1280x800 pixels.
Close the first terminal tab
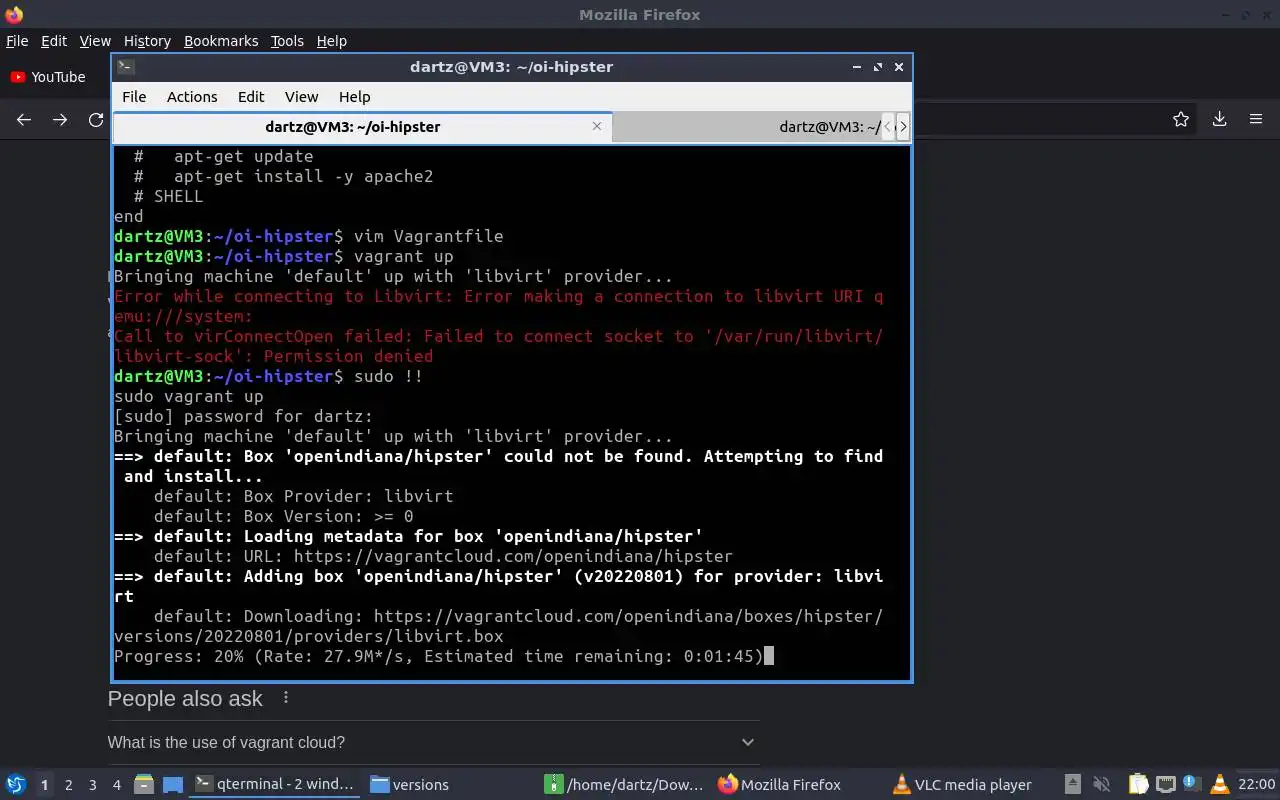[597, 126]
